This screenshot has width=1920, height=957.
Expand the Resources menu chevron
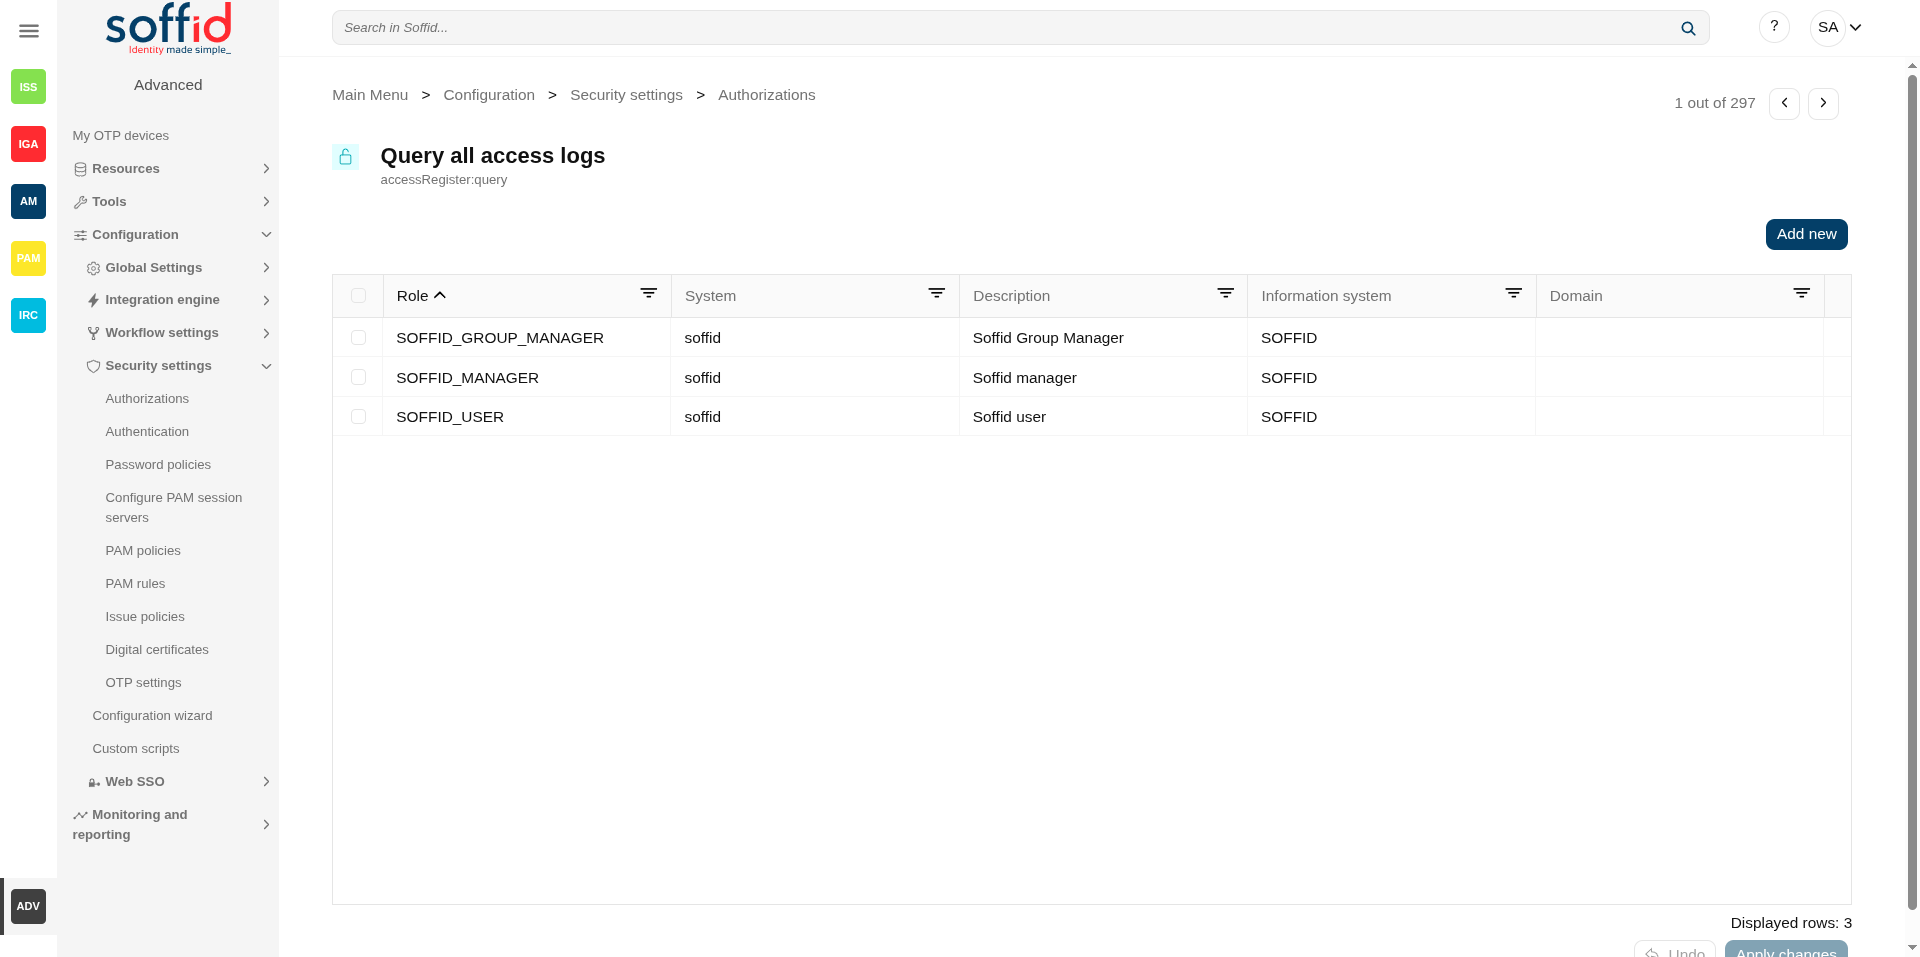(x=266, y=169)
